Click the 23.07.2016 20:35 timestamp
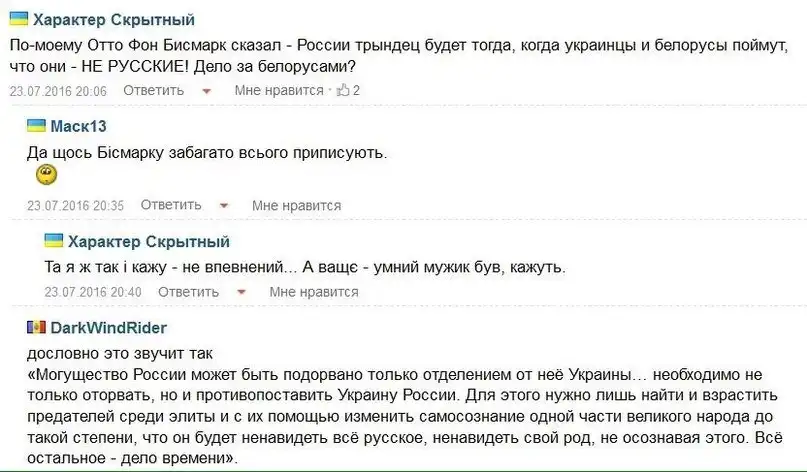 pyautogui.click(x=75, y=205)
